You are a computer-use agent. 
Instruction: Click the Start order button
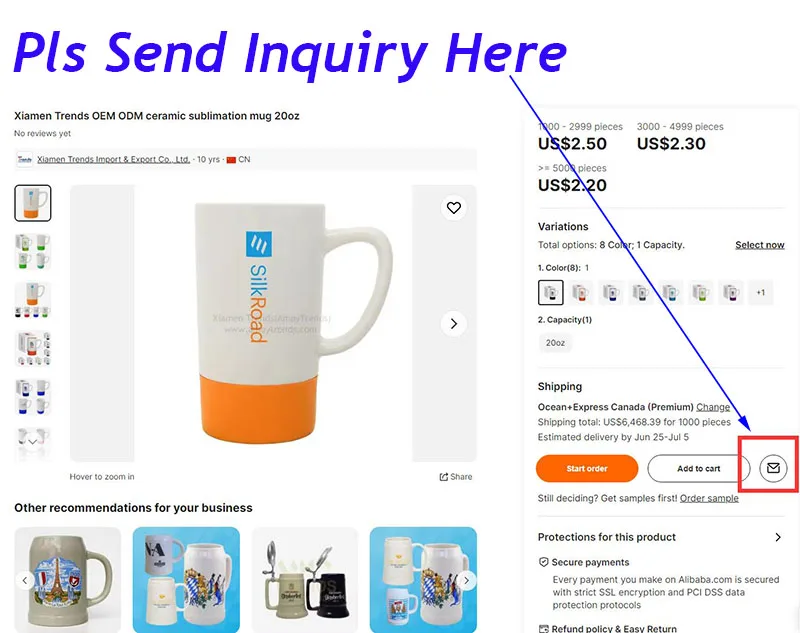pos(587,468)
